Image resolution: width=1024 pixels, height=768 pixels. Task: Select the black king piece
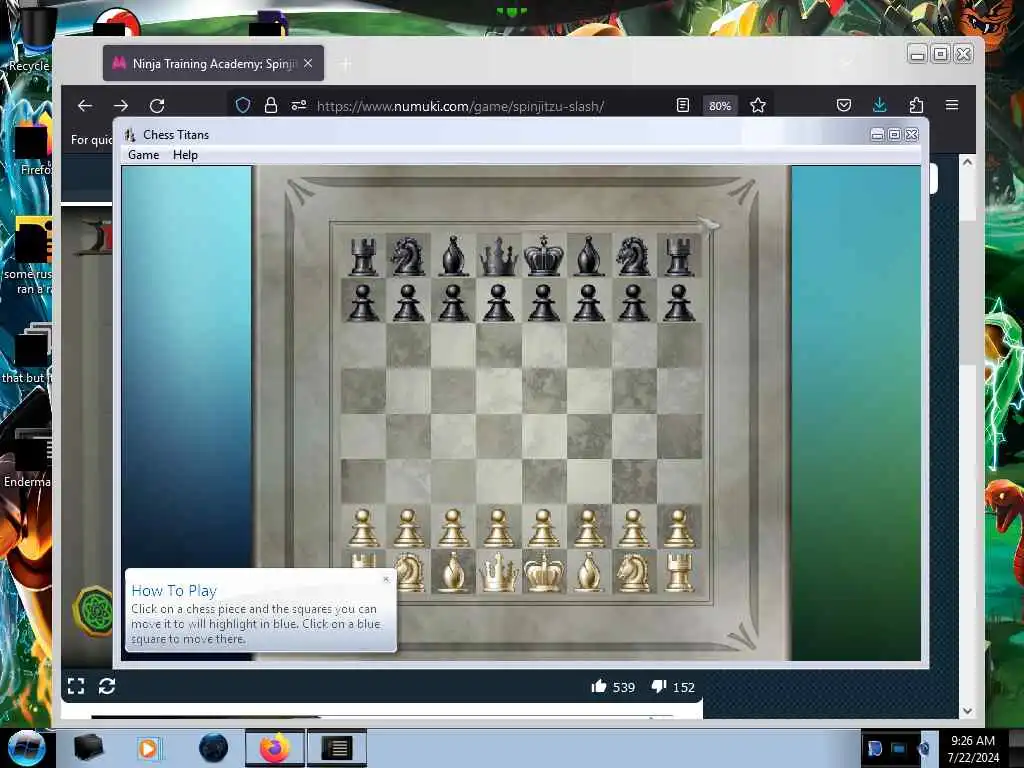pyautogui.click(x=543, y=255)
